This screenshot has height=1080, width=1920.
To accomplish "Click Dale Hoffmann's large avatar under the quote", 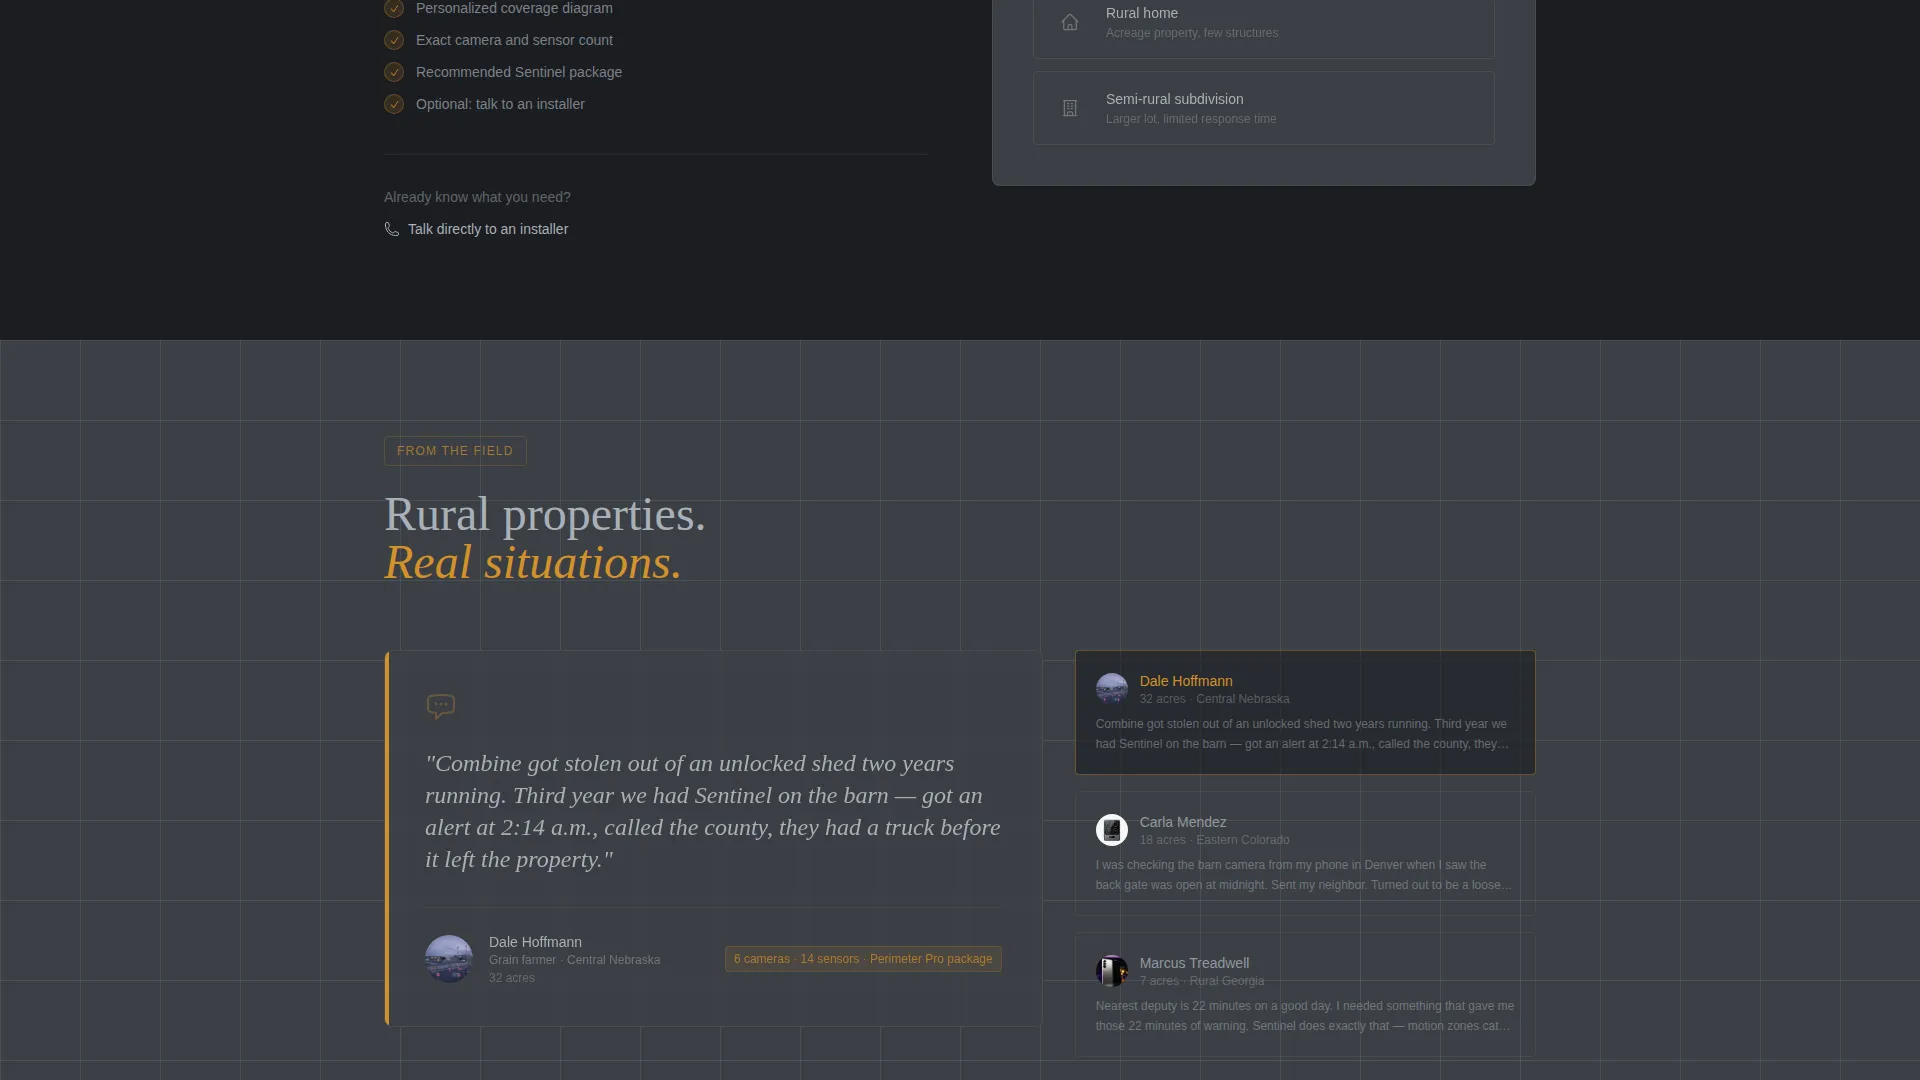I will [449, 959].
